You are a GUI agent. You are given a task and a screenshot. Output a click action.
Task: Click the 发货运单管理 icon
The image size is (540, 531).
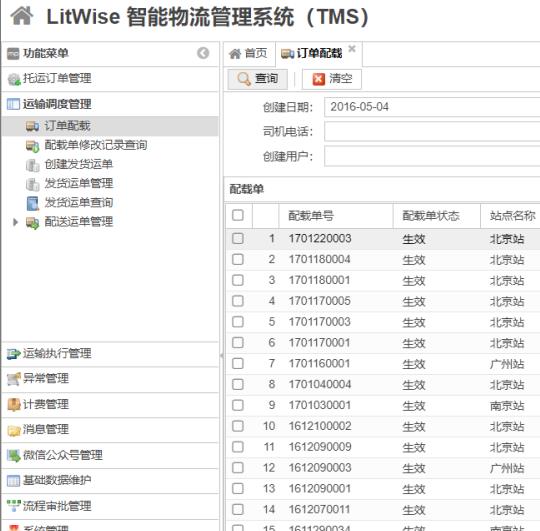33,184
